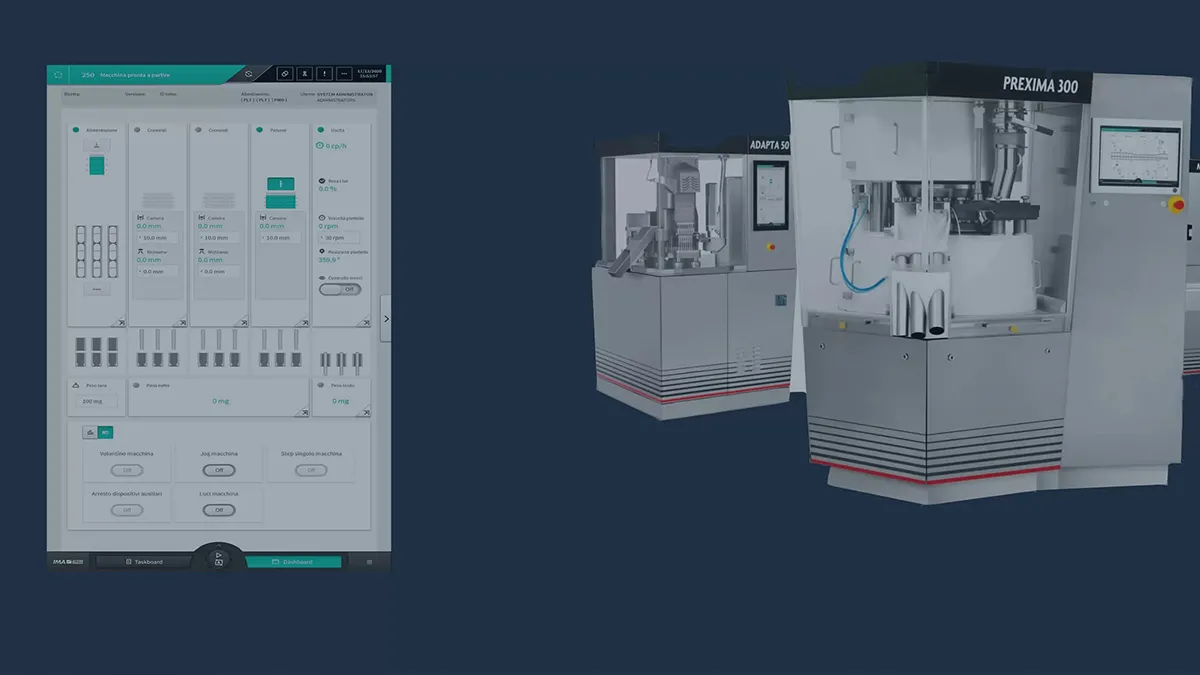The width and height of the screenshot is (1200, 675).
Task: Click the SYSTEM ADMINISTRATOR user label
Action: pyautogui.click(x=344, y=95)
